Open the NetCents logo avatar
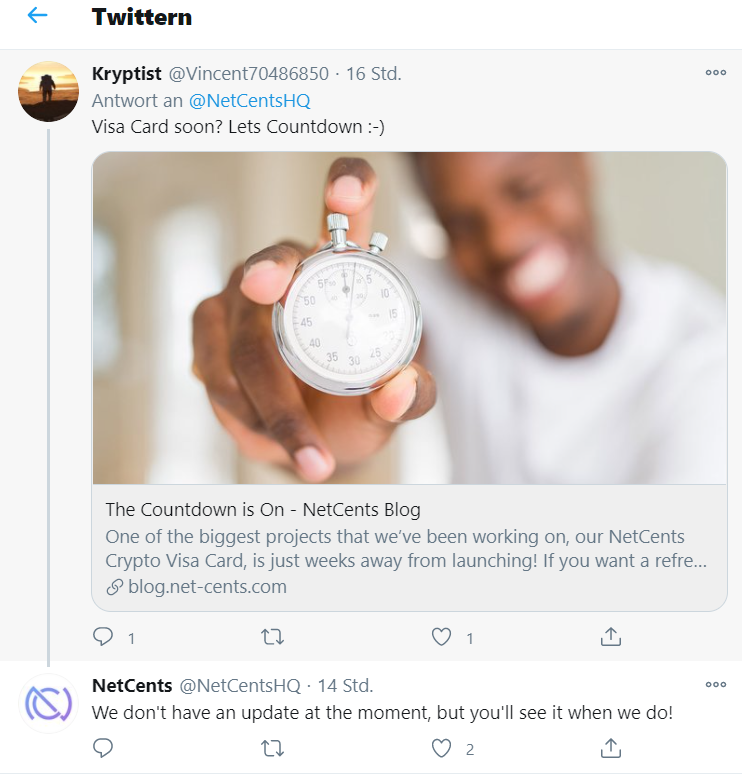 [x=48, y=704]
